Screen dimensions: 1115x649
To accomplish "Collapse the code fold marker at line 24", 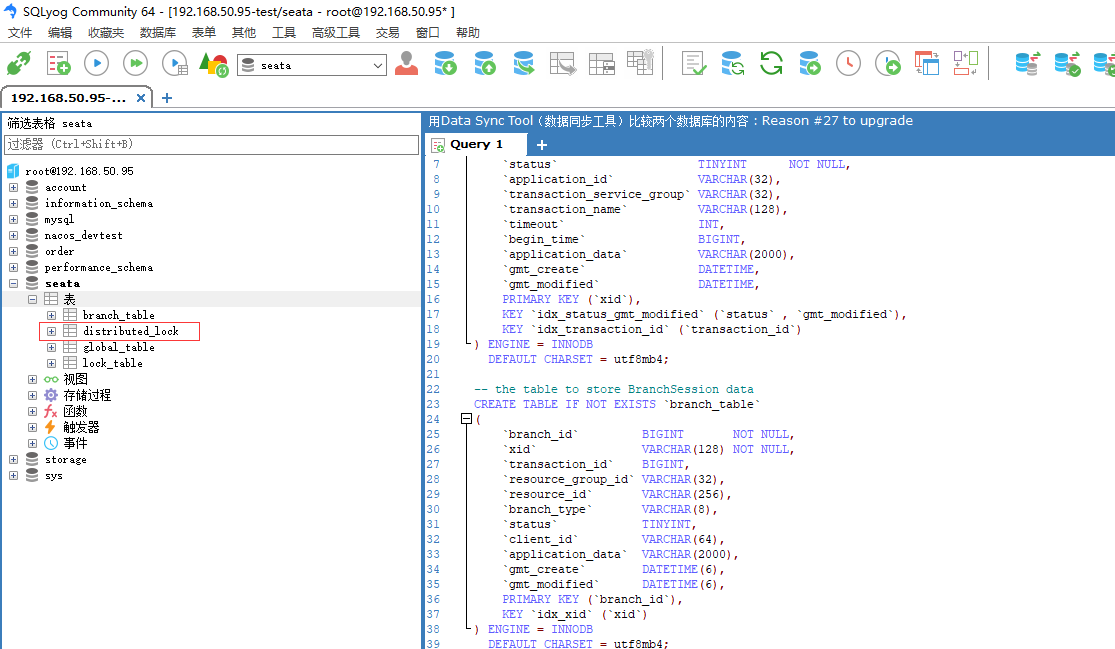I will click(x=466, y=419).
